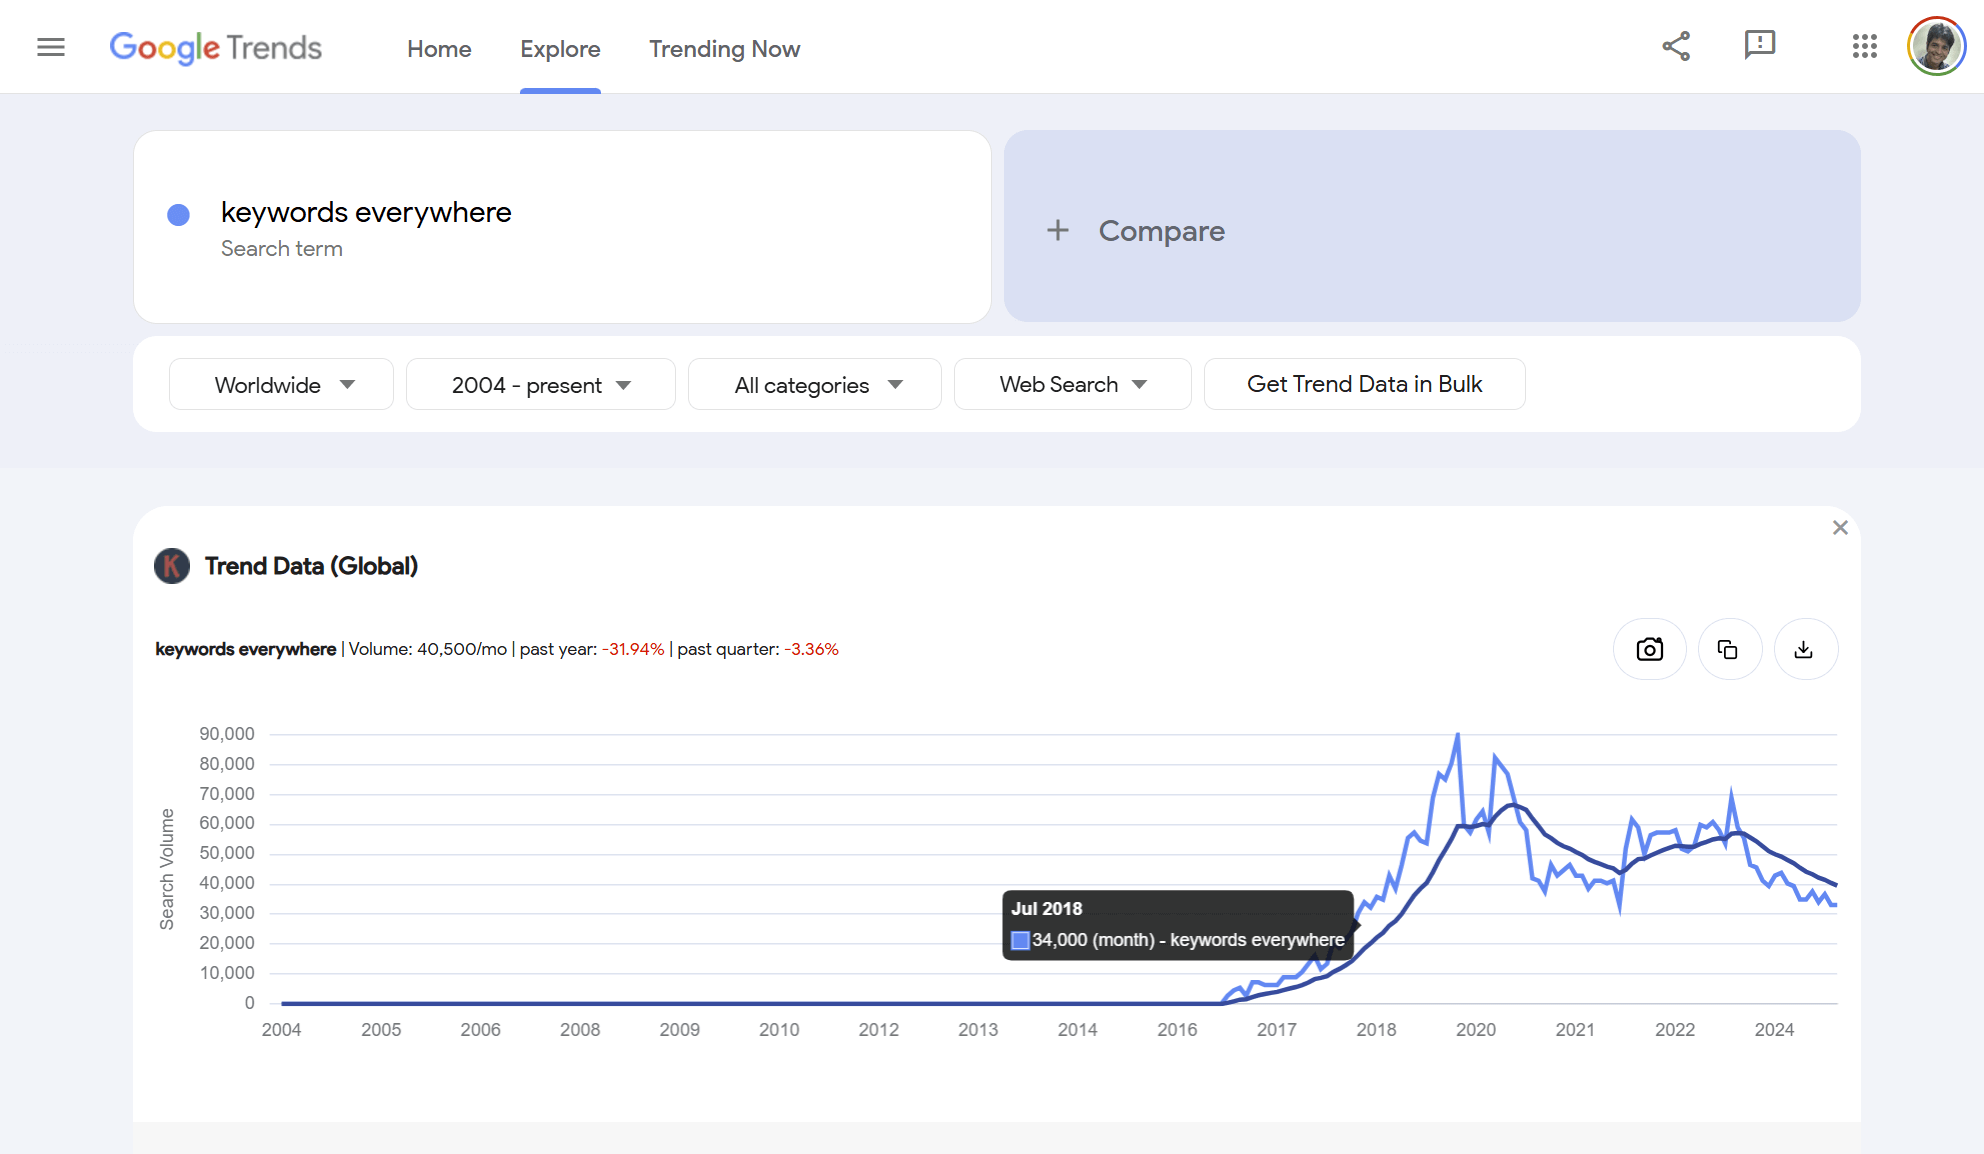1984x1154 pixels.
Task: Expand the All categories dropdown
Action: point(815,385)
